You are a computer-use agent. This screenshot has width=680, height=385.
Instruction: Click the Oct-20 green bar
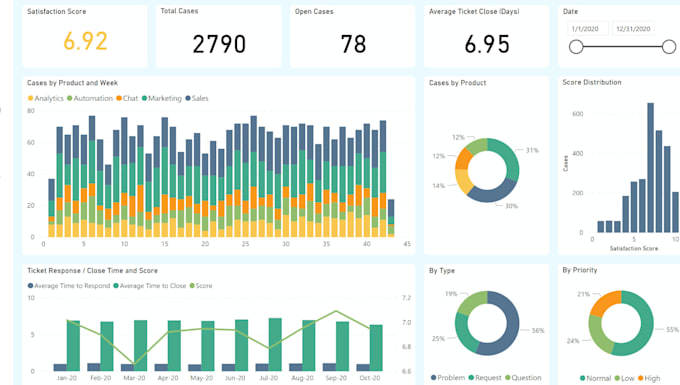[376, 348]
